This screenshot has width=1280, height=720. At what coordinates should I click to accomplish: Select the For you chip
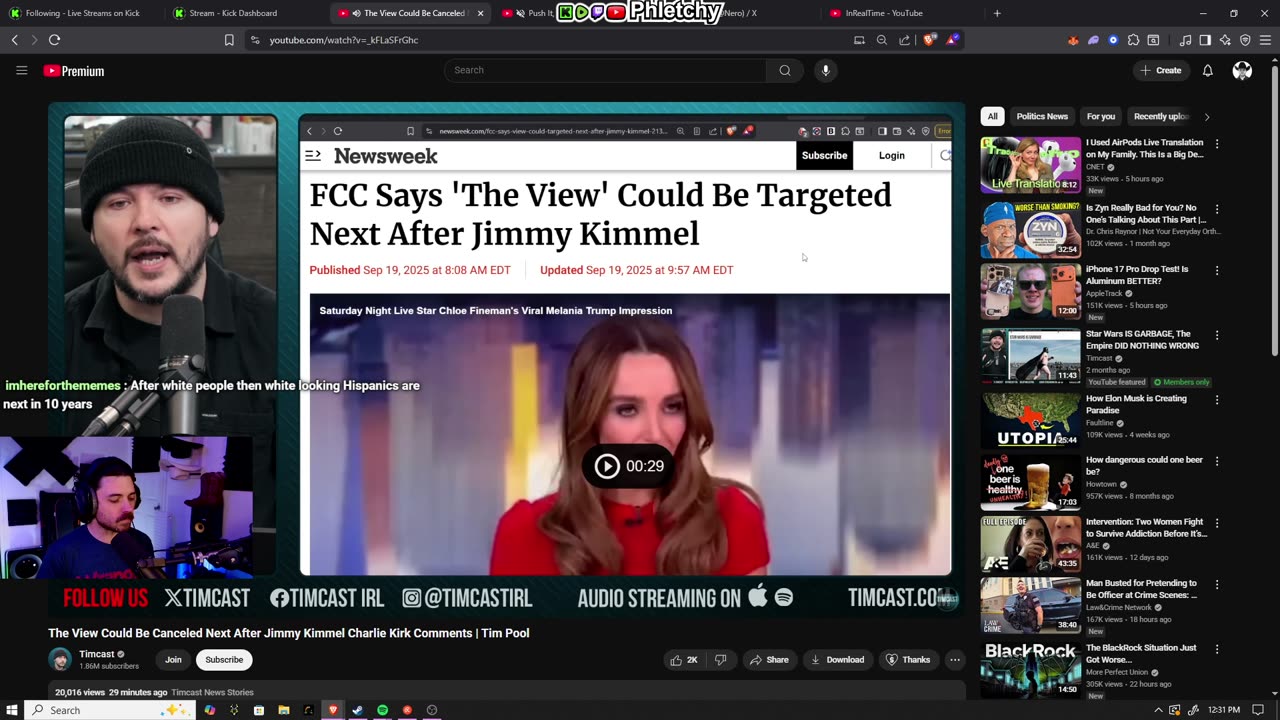pyautogui.click(x=1101, y=116)
